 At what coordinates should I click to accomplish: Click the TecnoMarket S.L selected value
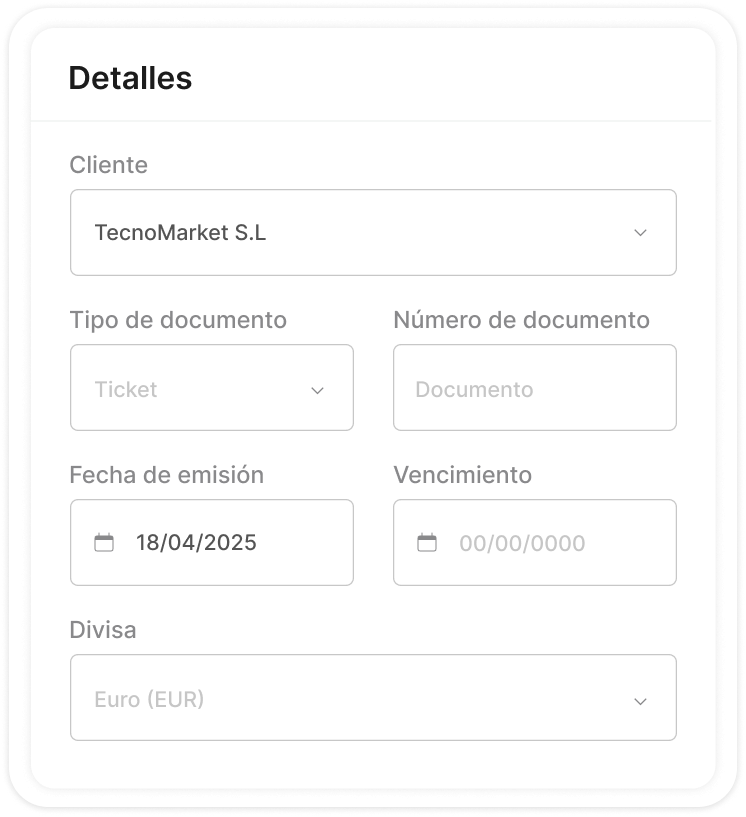[180, 233]
